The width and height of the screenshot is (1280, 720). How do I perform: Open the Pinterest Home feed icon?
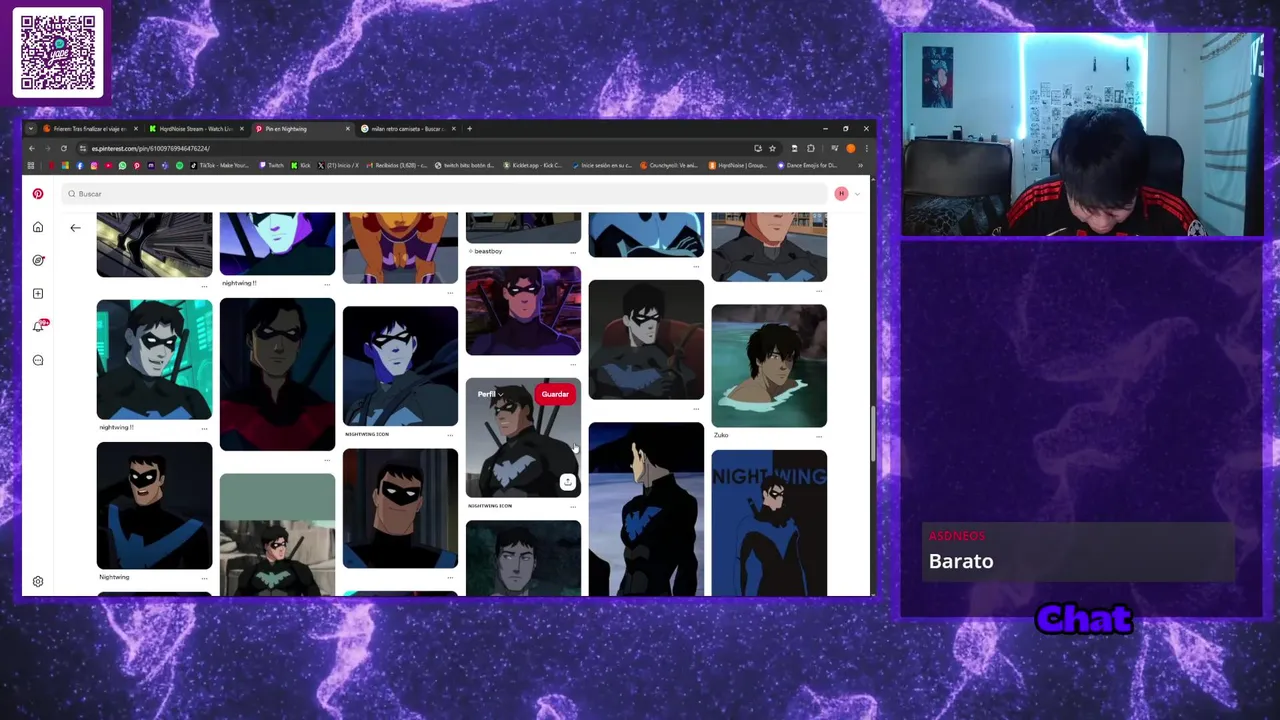point(38,227)
